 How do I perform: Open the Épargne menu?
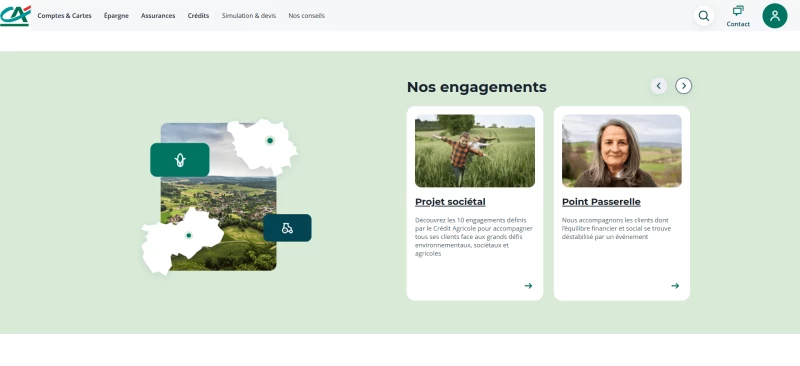(x=116, y=16)
